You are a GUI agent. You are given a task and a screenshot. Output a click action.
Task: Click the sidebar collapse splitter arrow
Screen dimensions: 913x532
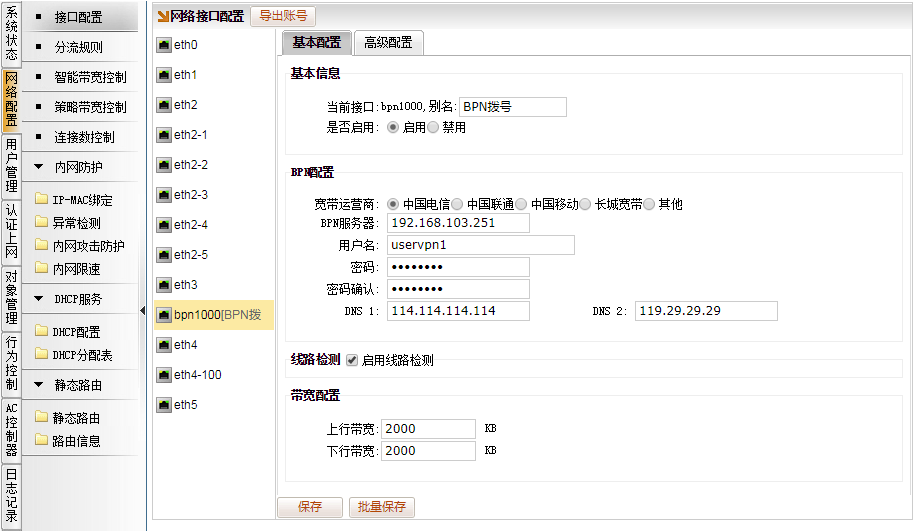coord(142,311)
